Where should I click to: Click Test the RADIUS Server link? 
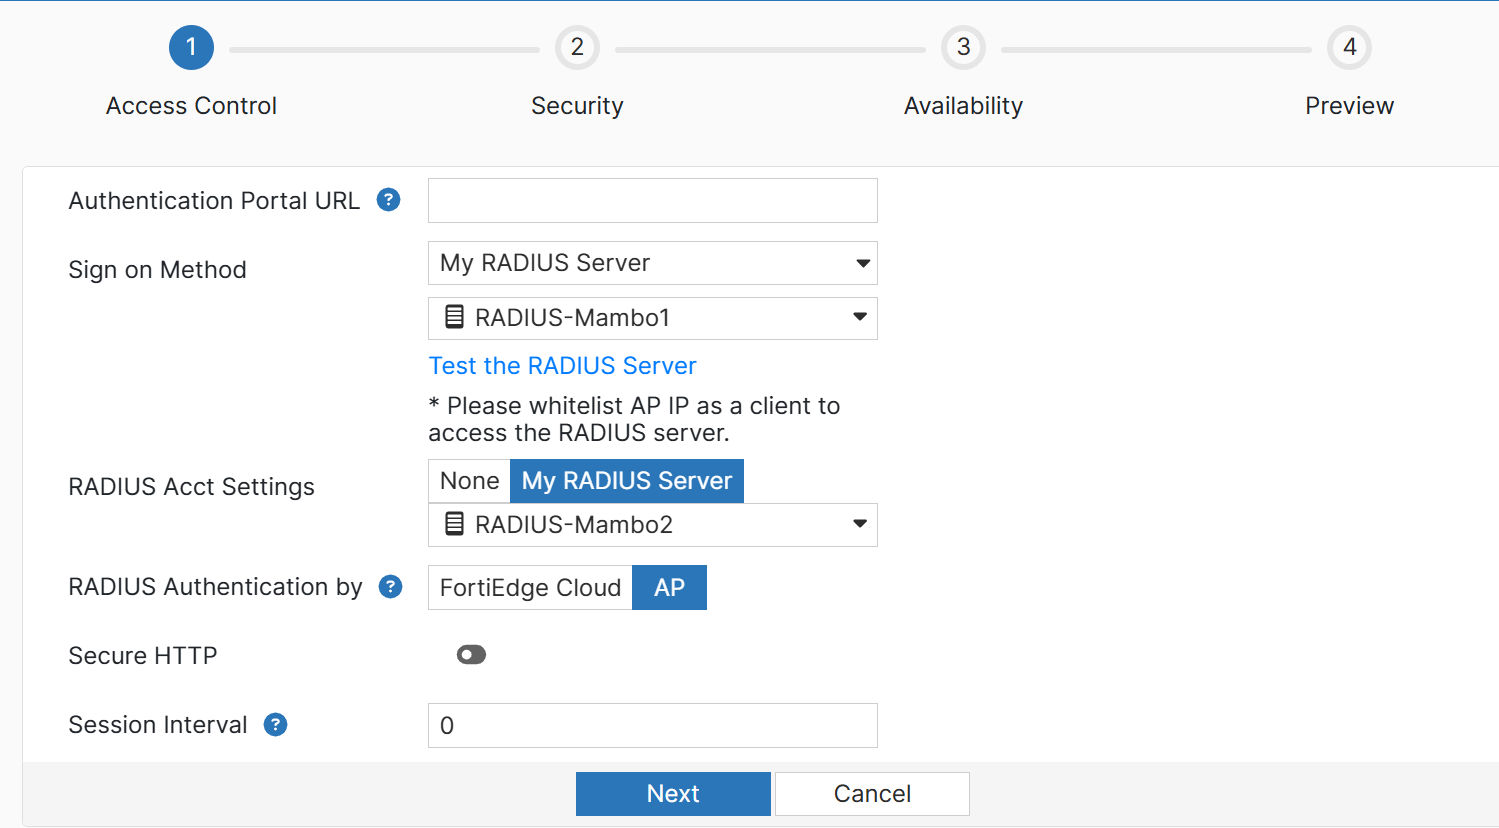pyautogui.click(x=562, y=366)
